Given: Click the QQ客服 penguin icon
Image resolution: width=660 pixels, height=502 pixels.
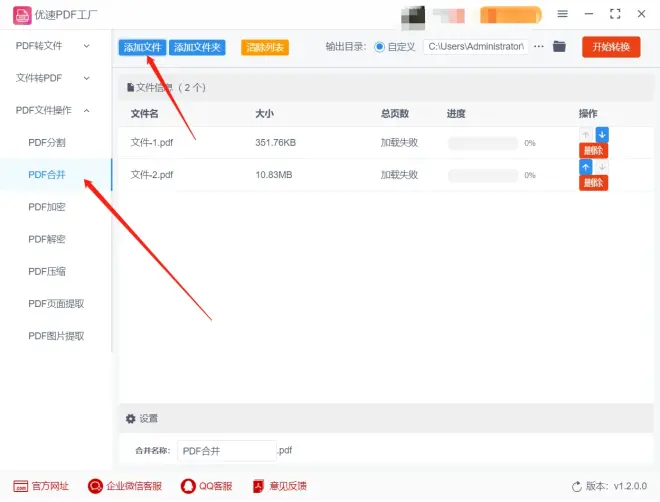Looking at the screenshot, I should point(188,486).
